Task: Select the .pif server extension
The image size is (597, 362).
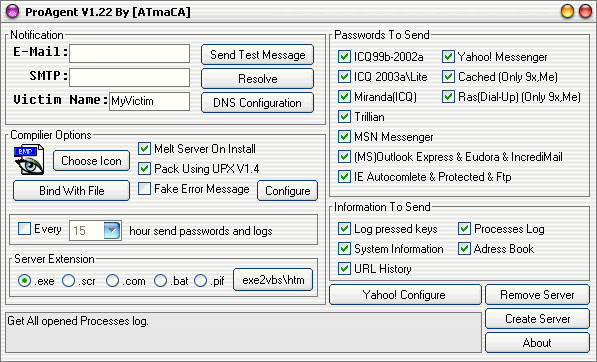Action: (200, 281)
